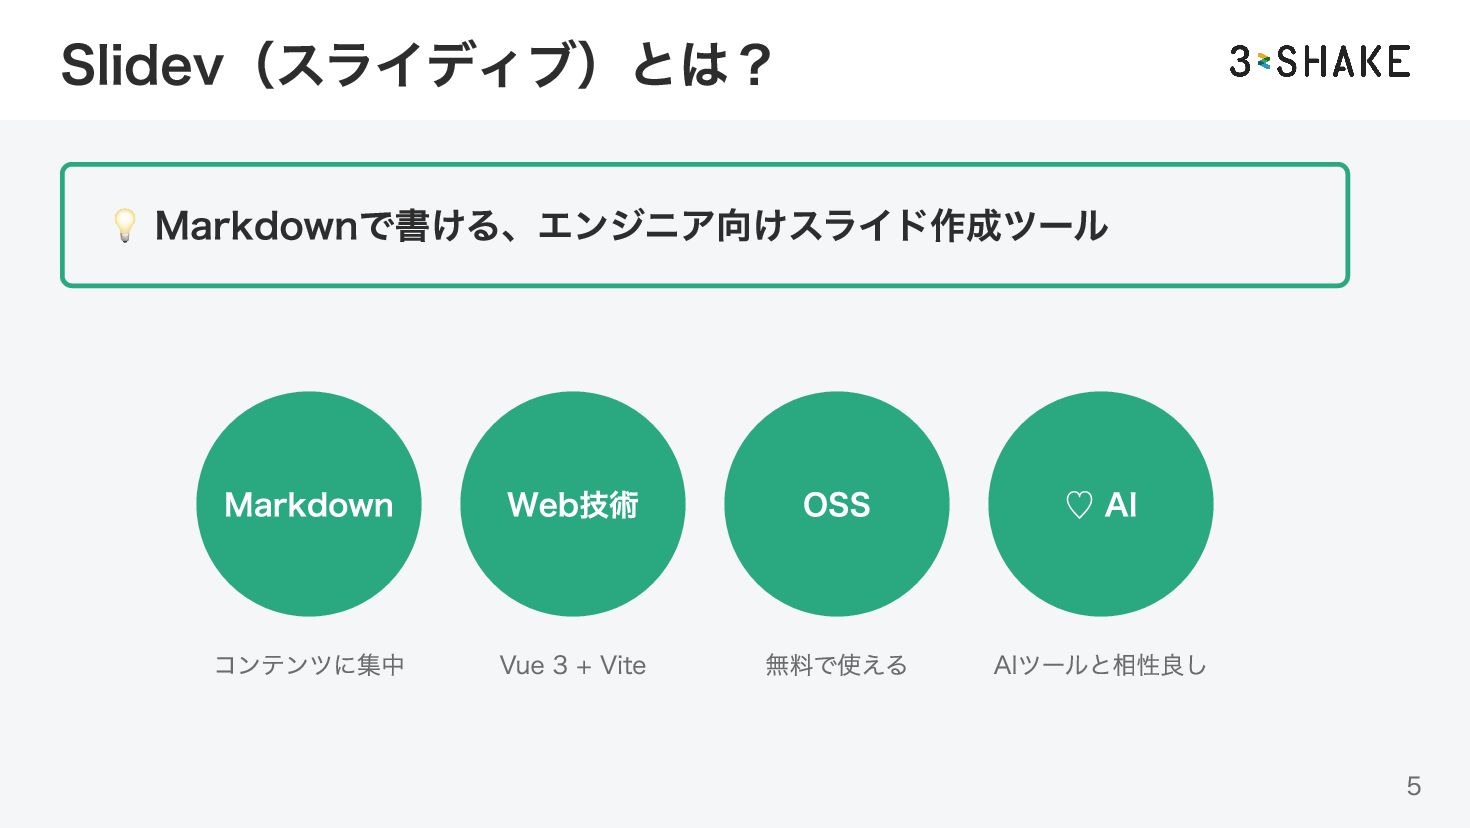Click the lightbulb emoji icon

pyautogui.click(x=125, y=225)
